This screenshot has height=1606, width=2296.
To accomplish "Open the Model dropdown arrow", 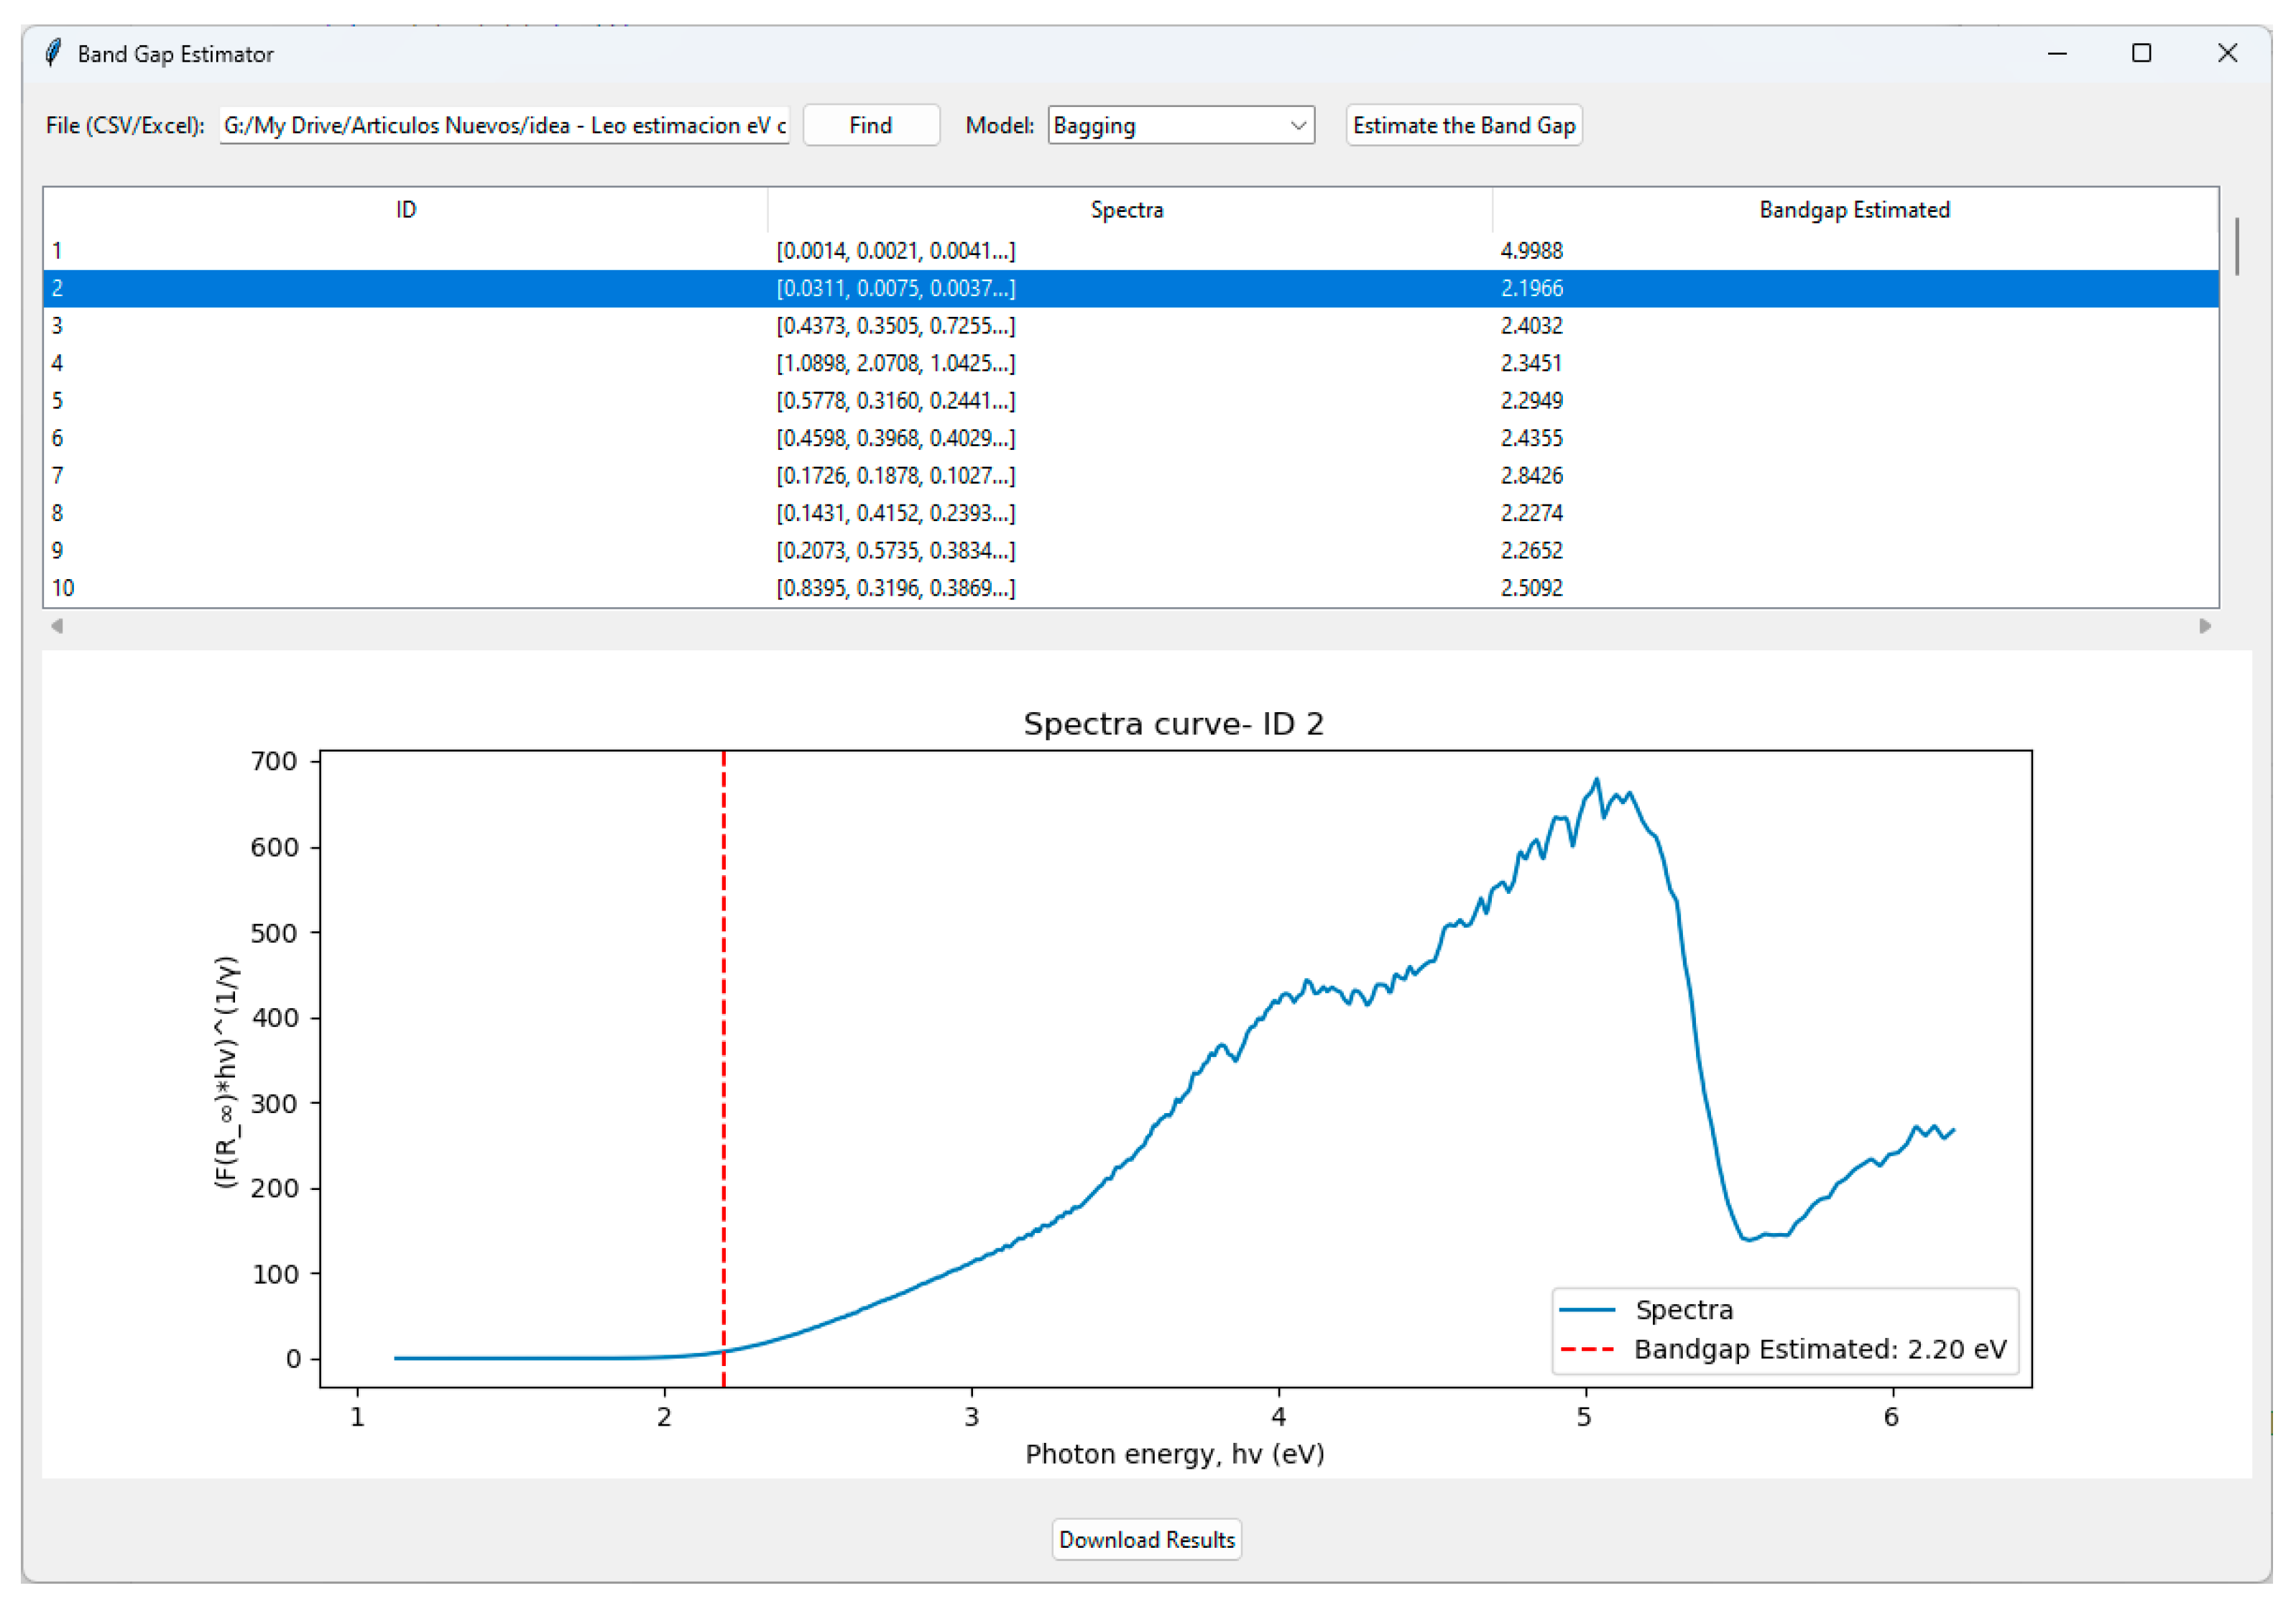I will (1298, 126).
